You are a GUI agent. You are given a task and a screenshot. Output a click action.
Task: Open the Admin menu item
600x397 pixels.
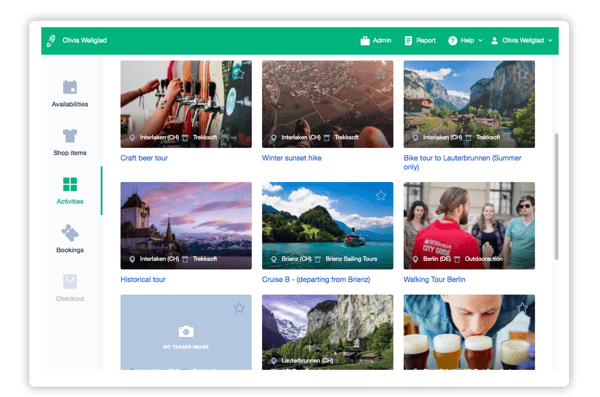[376, 40]
